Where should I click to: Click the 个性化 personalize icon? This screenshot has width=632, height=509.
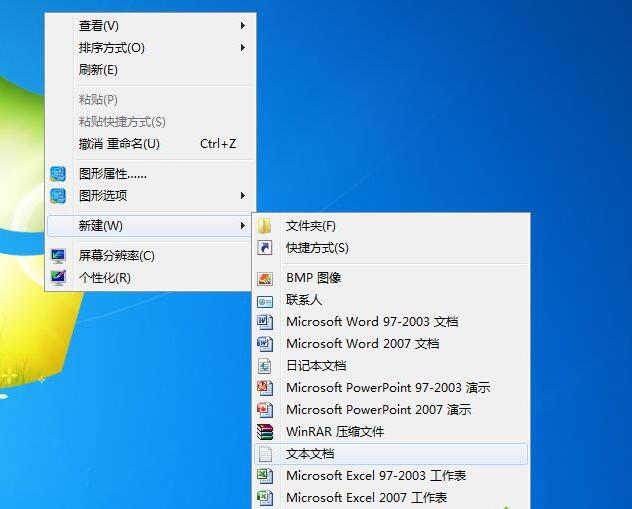(58, 277)
